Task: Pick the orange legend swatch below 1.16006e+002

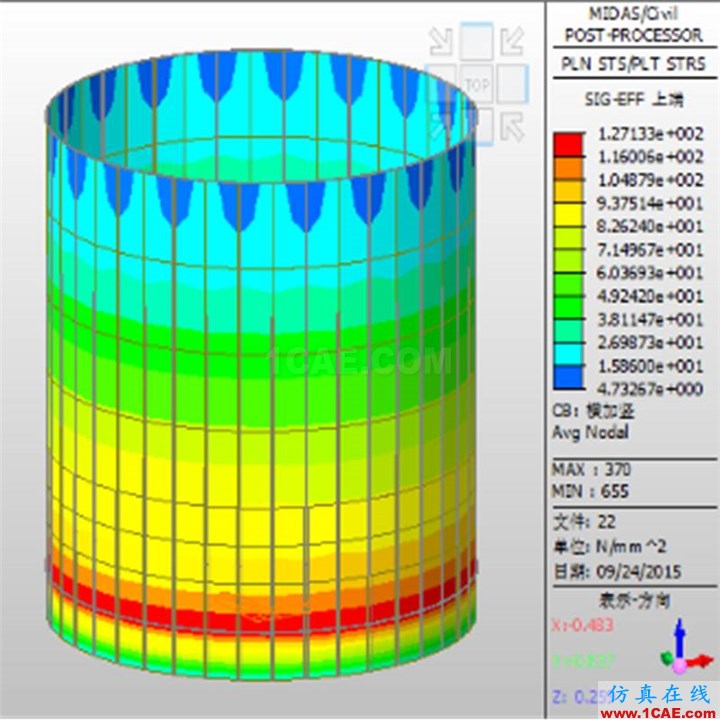Action: click(x=568, y=168)
